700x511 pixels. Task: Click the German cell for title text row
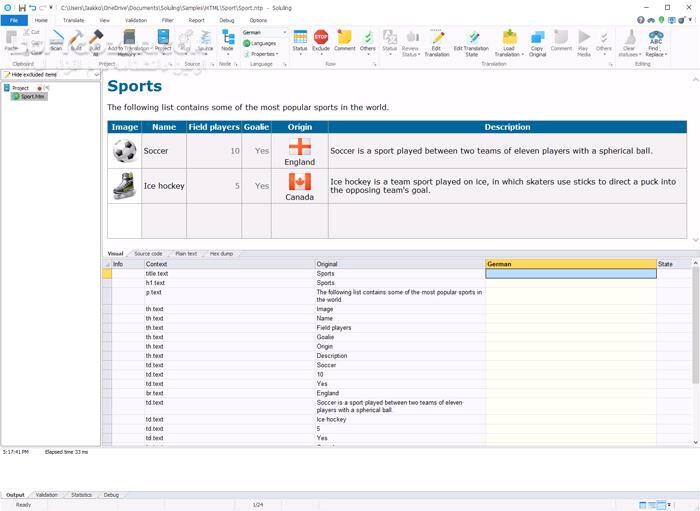pos(570,273)
